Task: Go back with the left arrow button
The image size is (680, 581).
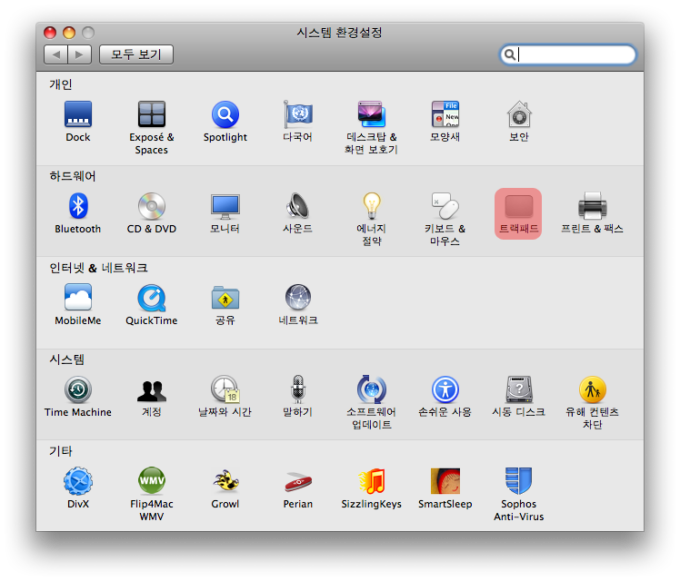Action: click(56, 55)
